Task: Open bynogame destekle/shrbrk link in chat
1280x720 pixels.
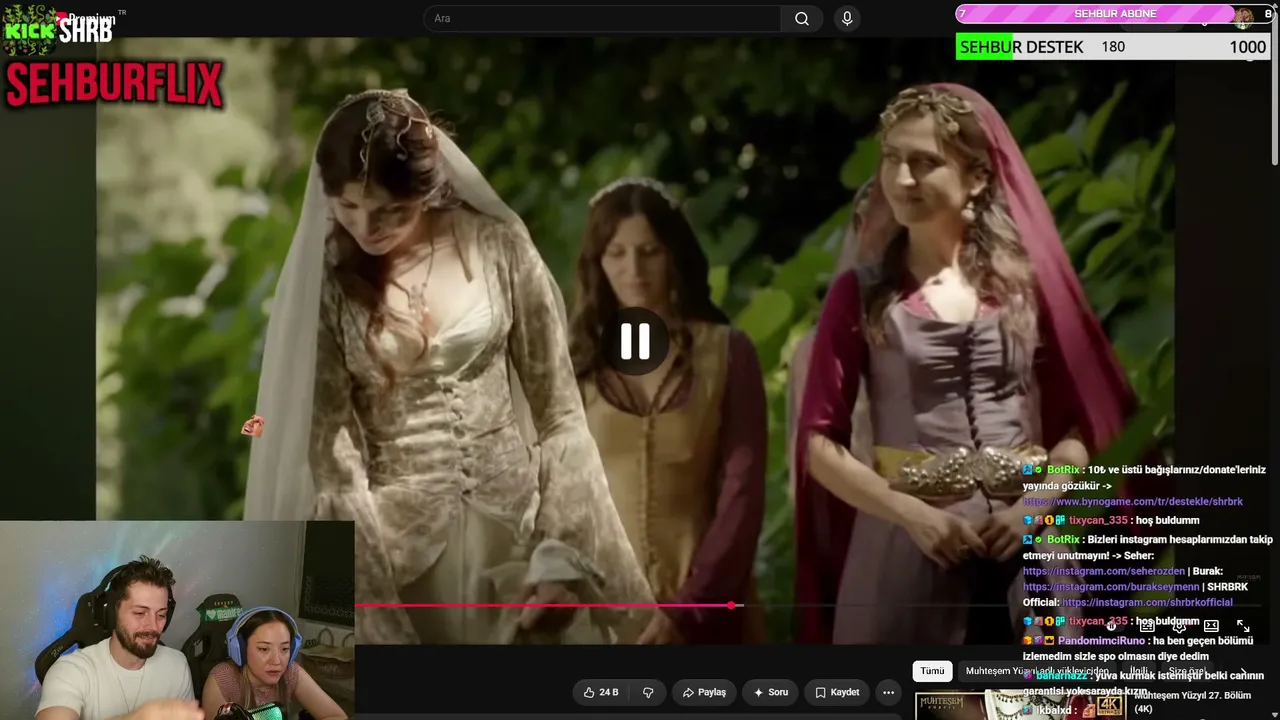Action: click(x=1132, y=502)
